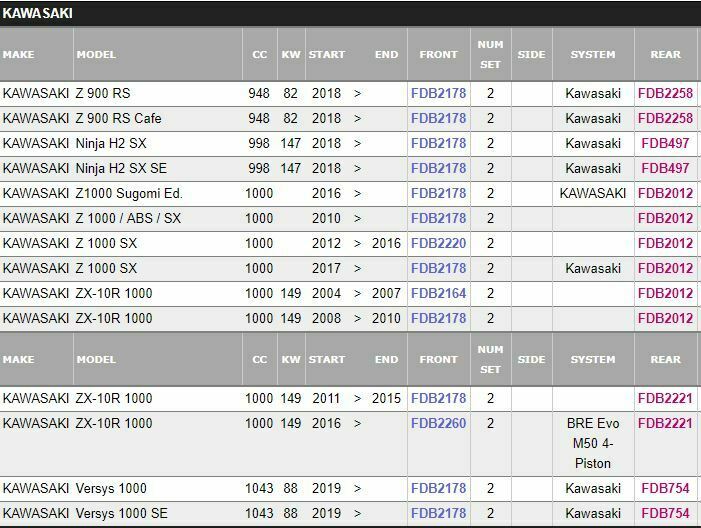The height and width of the screenshot is (528, 701).
Task: Open the FDB2260 front pad link
Action: (438, 424)
